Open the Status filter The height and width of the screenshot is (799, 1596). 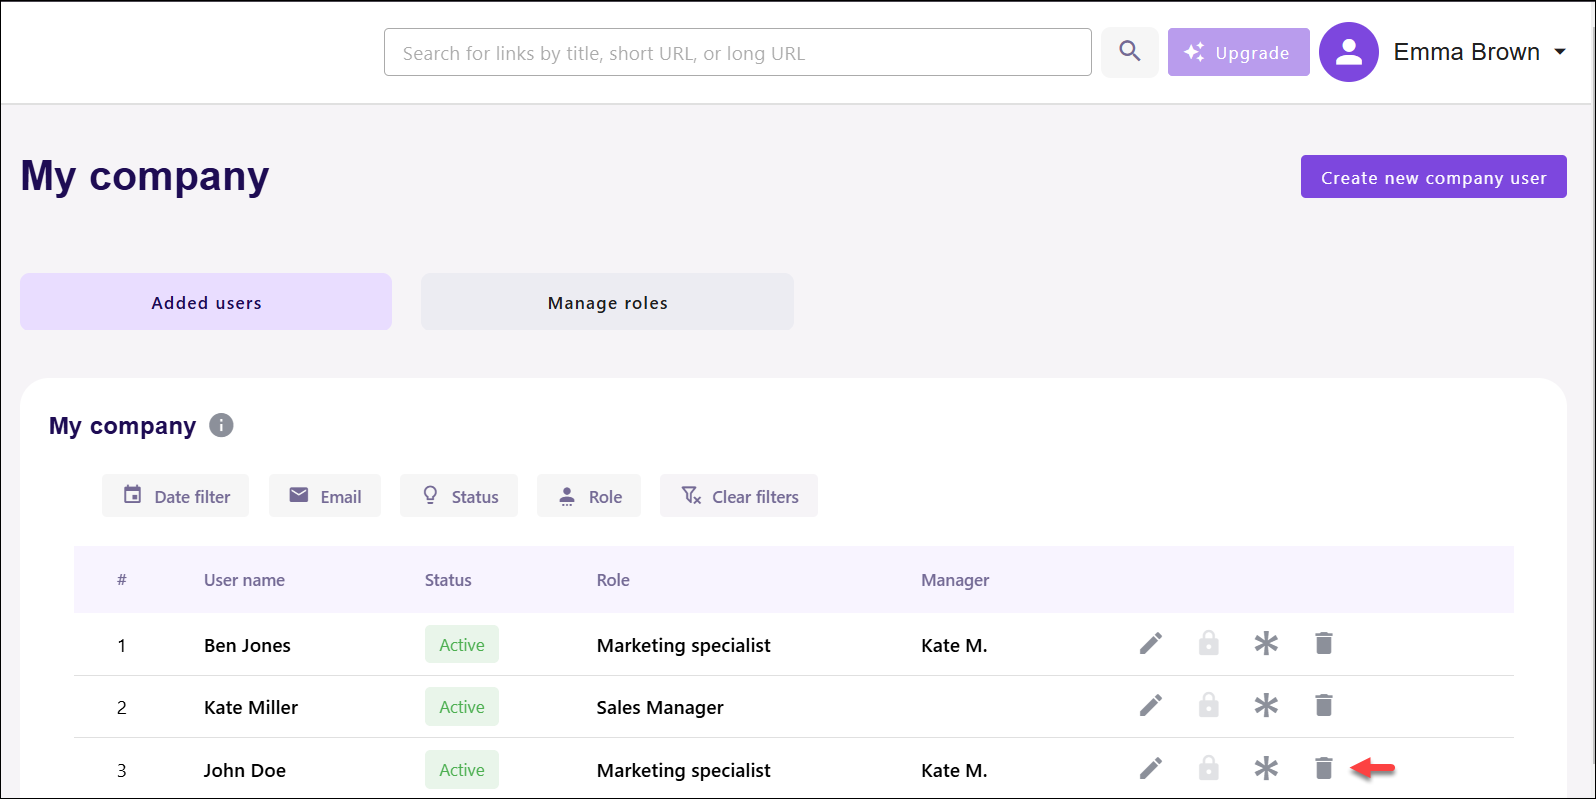pos(459,496)
